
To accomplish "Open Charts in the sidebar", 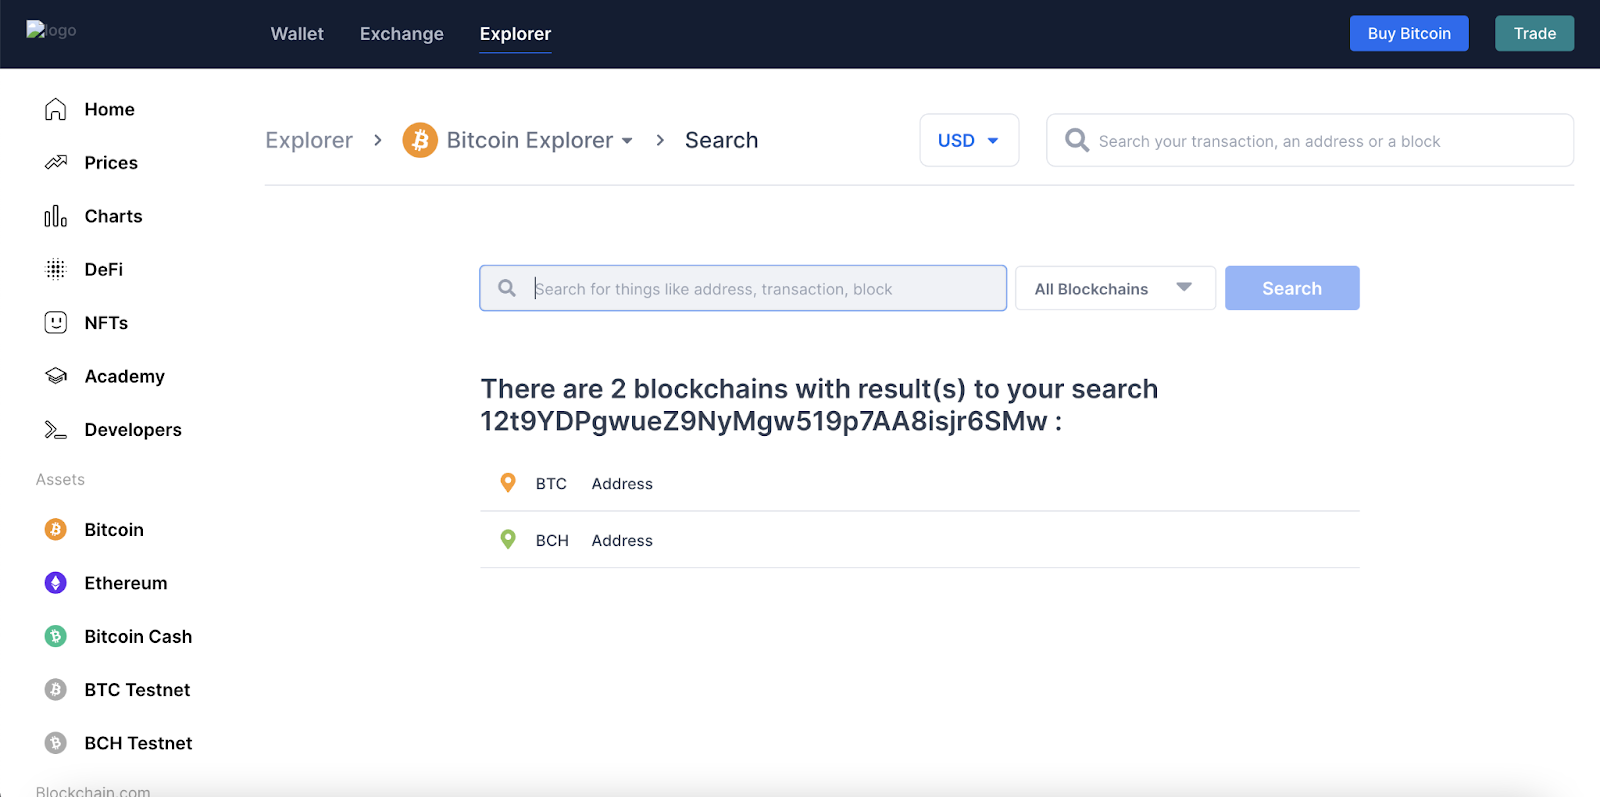I will (114, 216).
